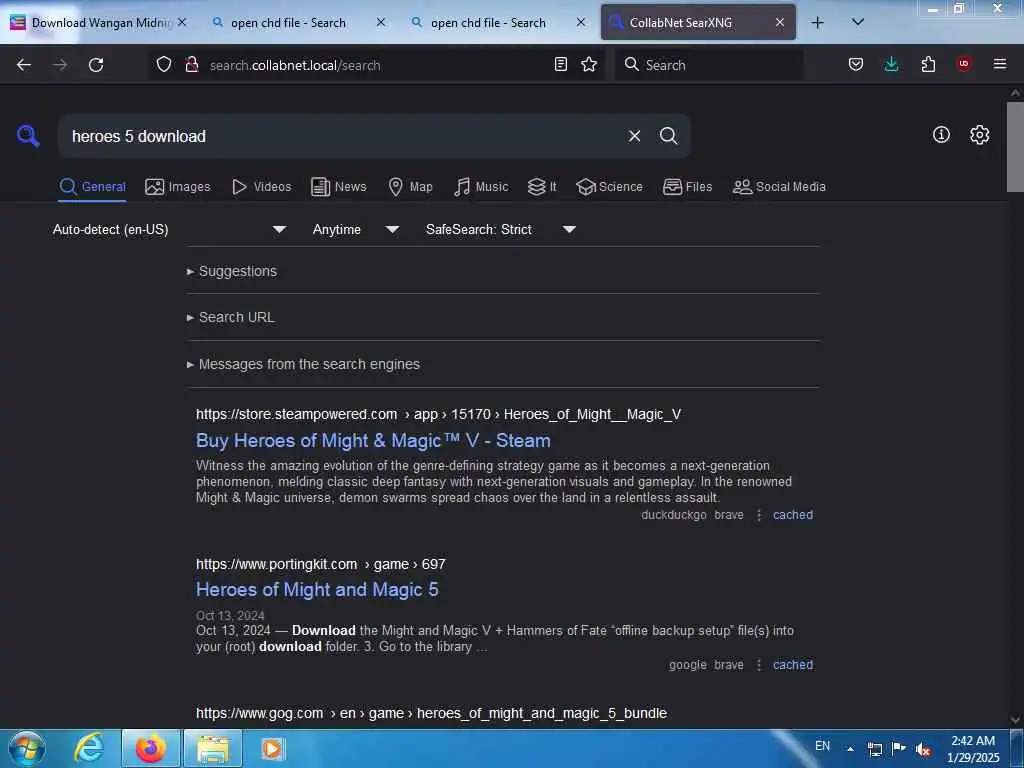Open cached version of Steam result
1024x768 pixels.
click(793, 515)
